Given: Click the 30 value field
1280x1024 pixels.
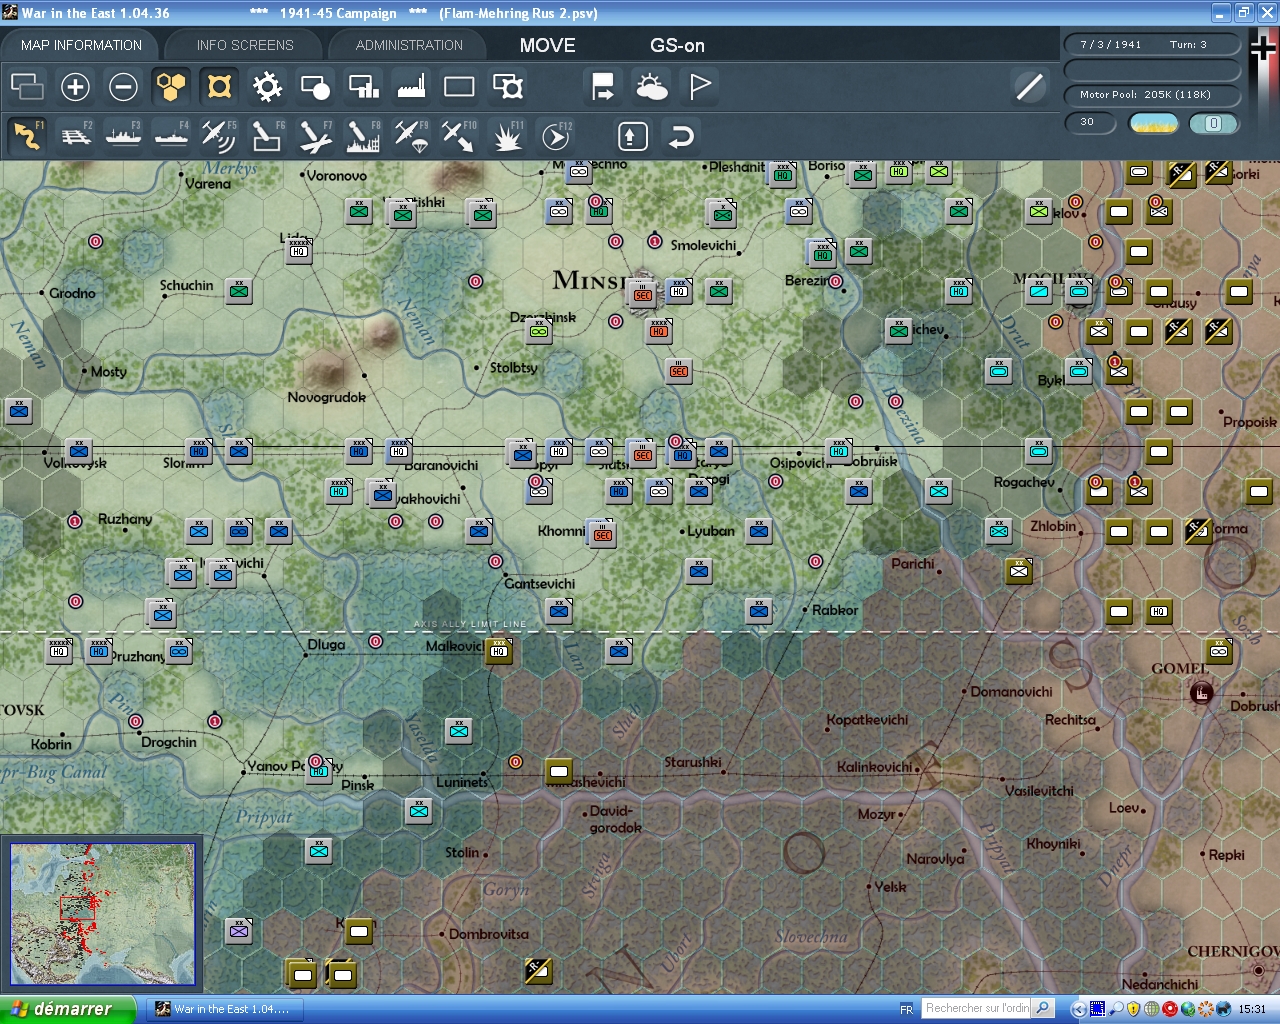Looking at the screenshot, I should click(1090, 123).
